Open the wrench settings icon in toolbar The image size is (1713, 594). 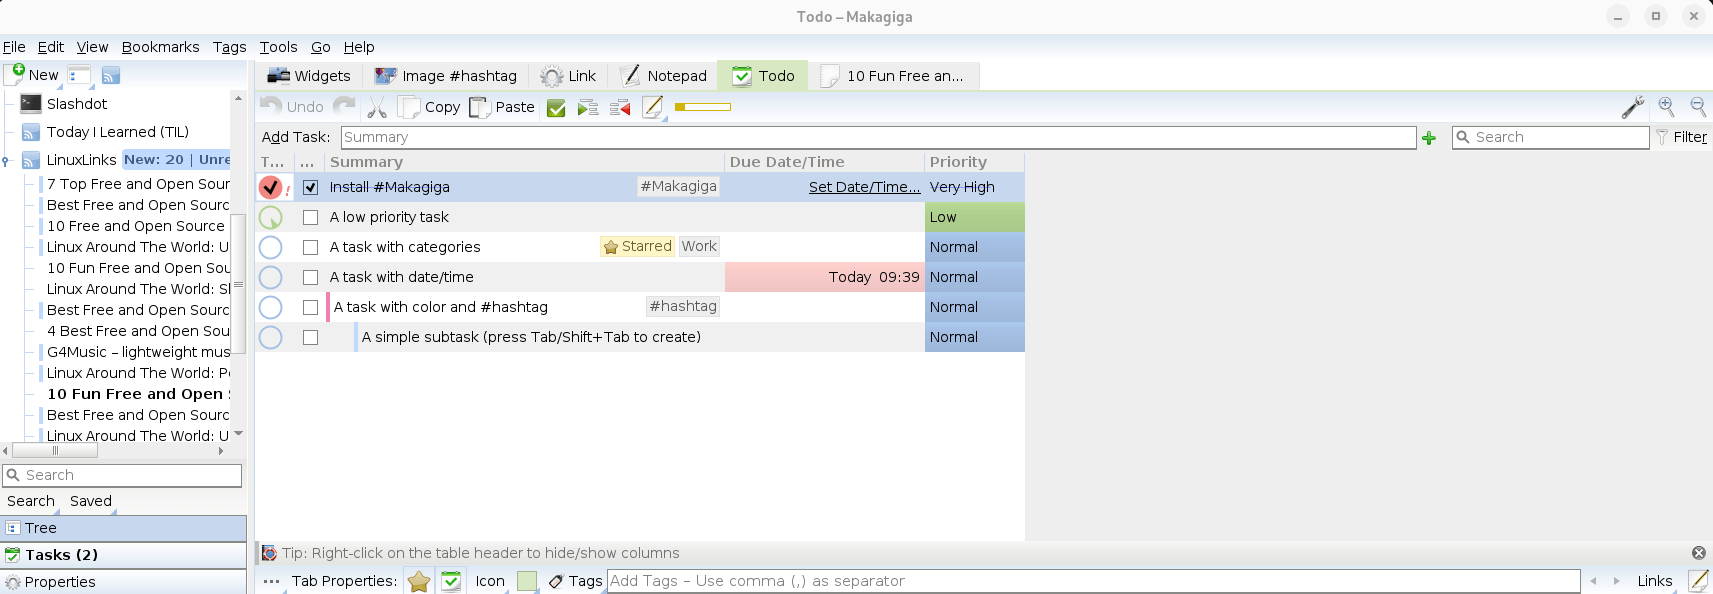pyautogui.click(x=1633, y=107)
